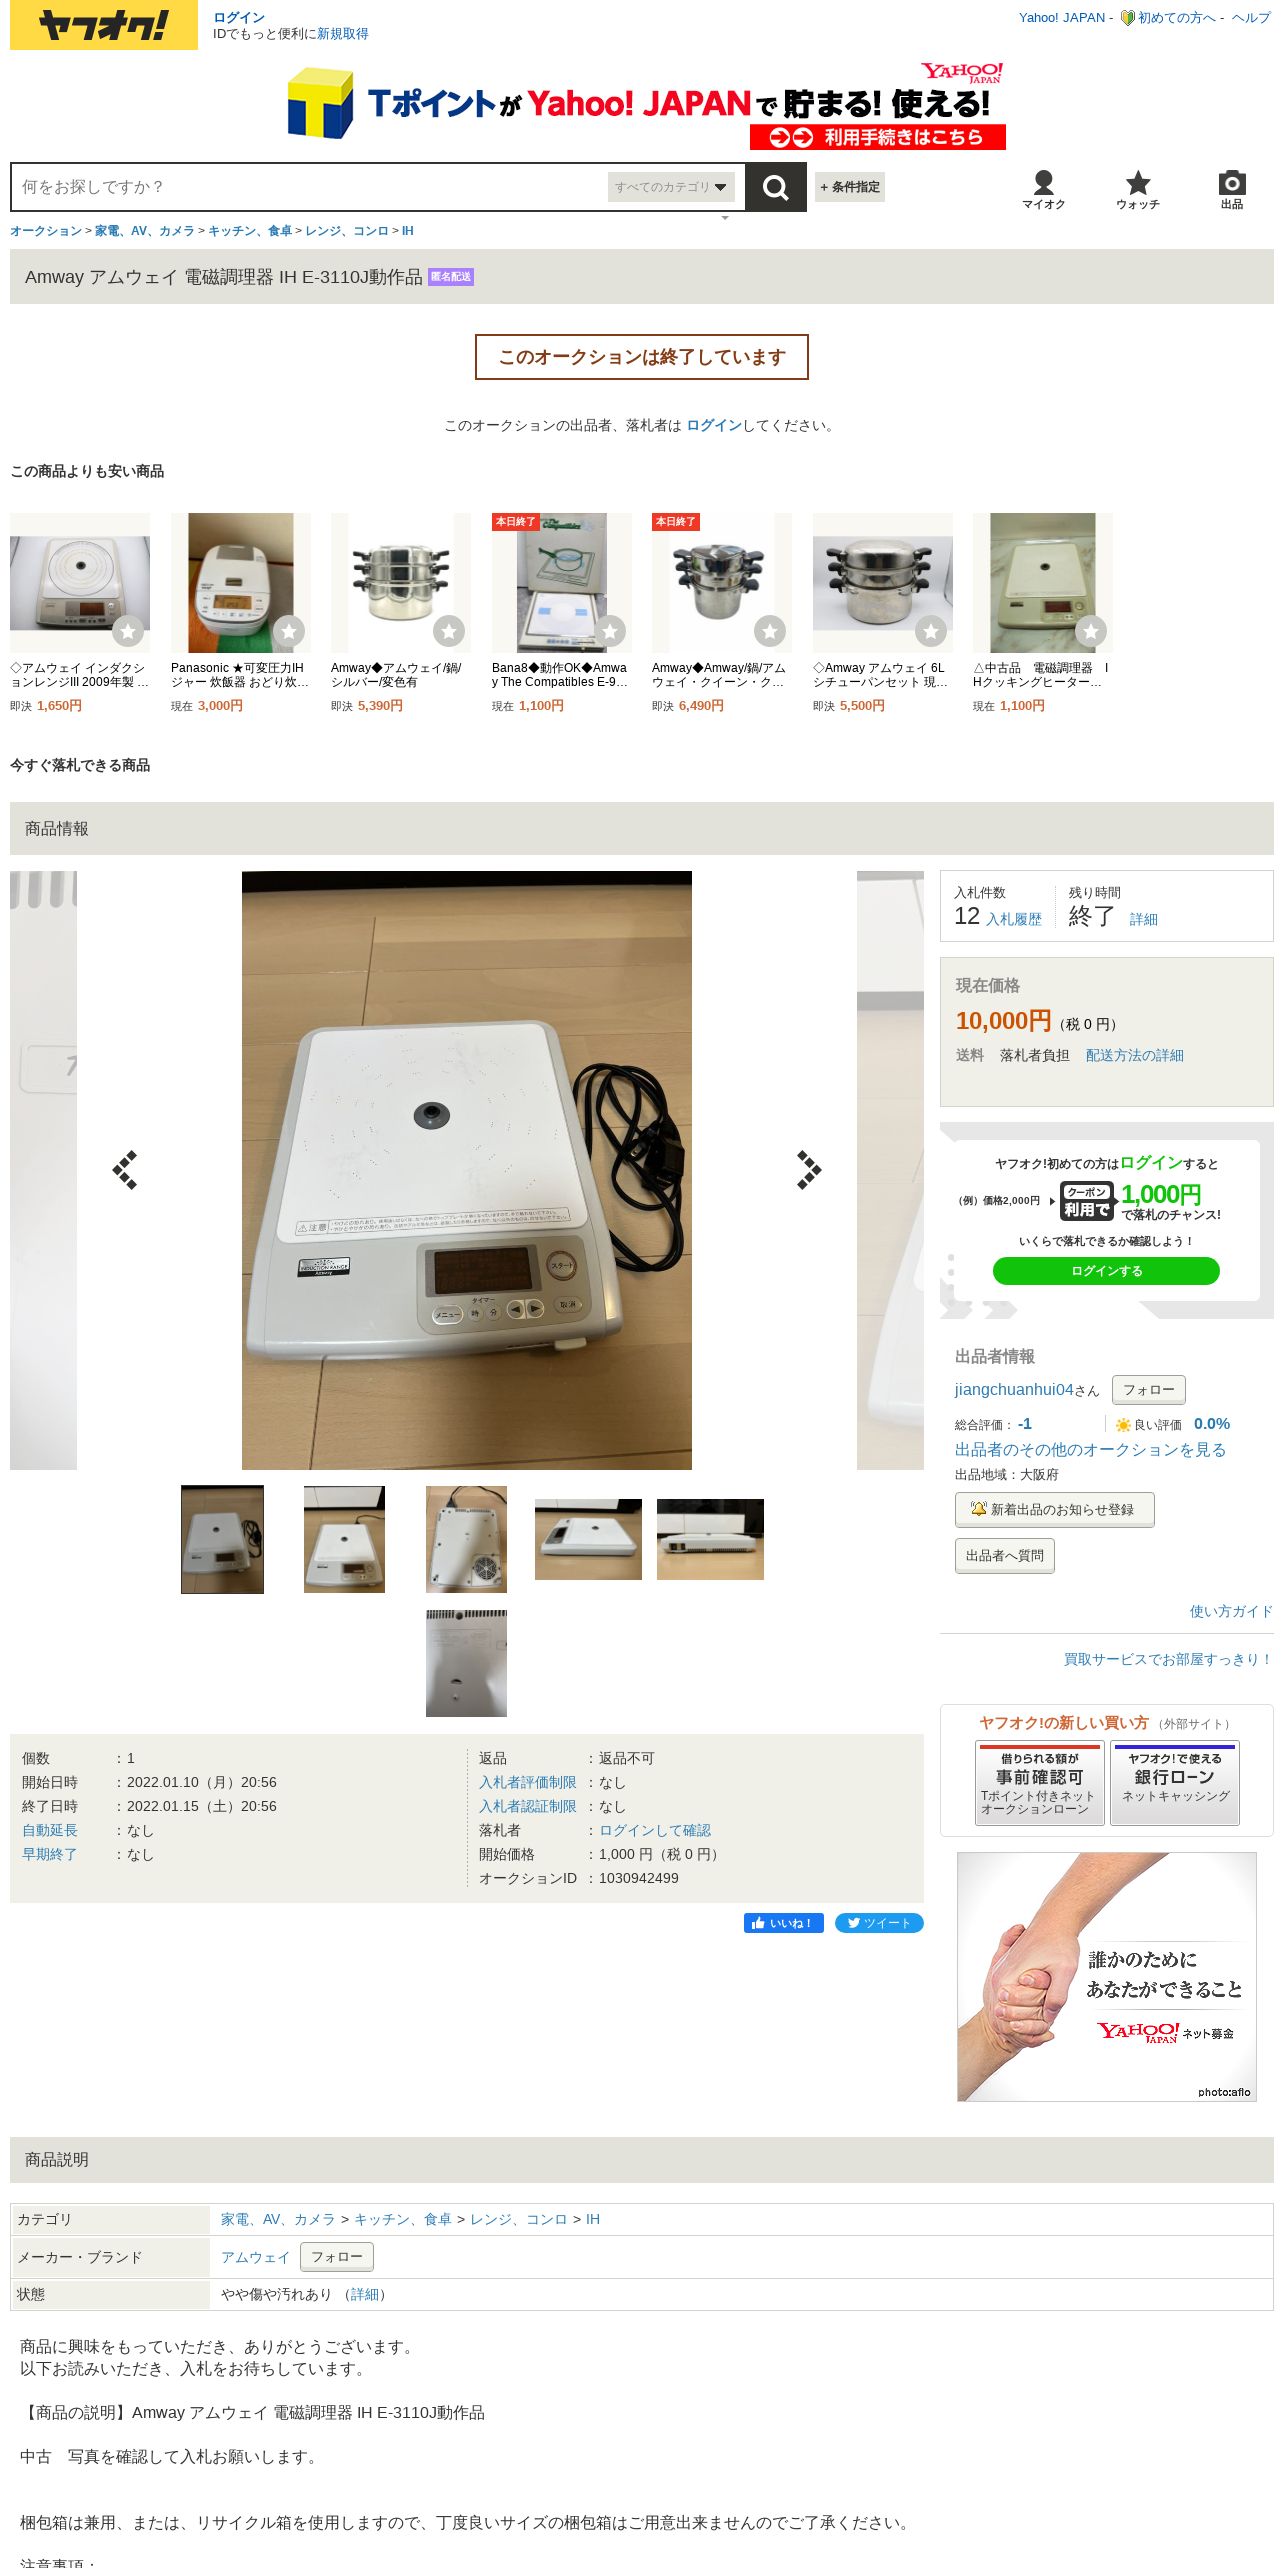Toggle watch star on Panasonic rice cooker item
The height and width of the screenshot is (2568, 1284).
click(x=289, y=631)
